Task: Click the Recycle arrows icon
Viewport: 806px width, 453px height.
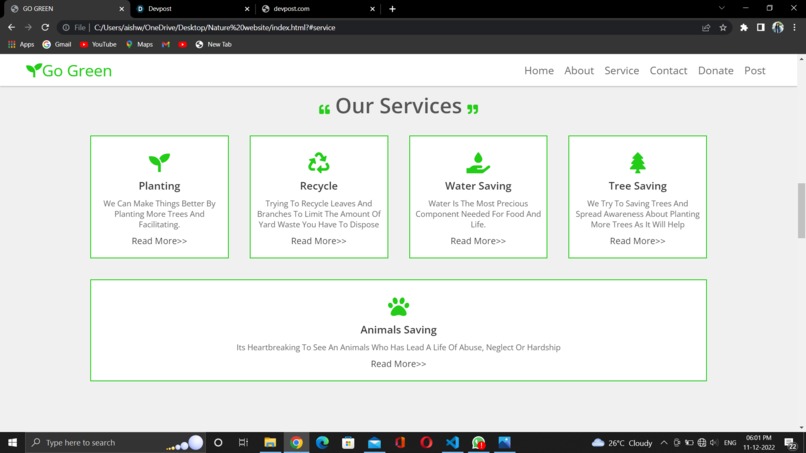Action: (x=319, y=162)
